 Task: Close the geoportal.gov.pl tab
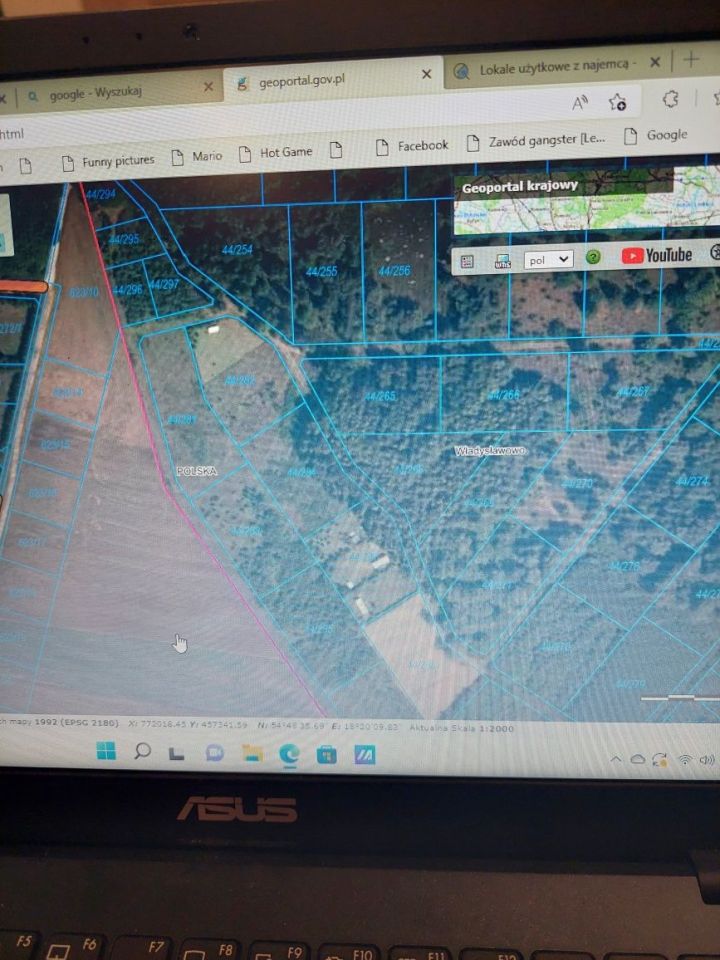pyautogui.click(x=427, y=74)
